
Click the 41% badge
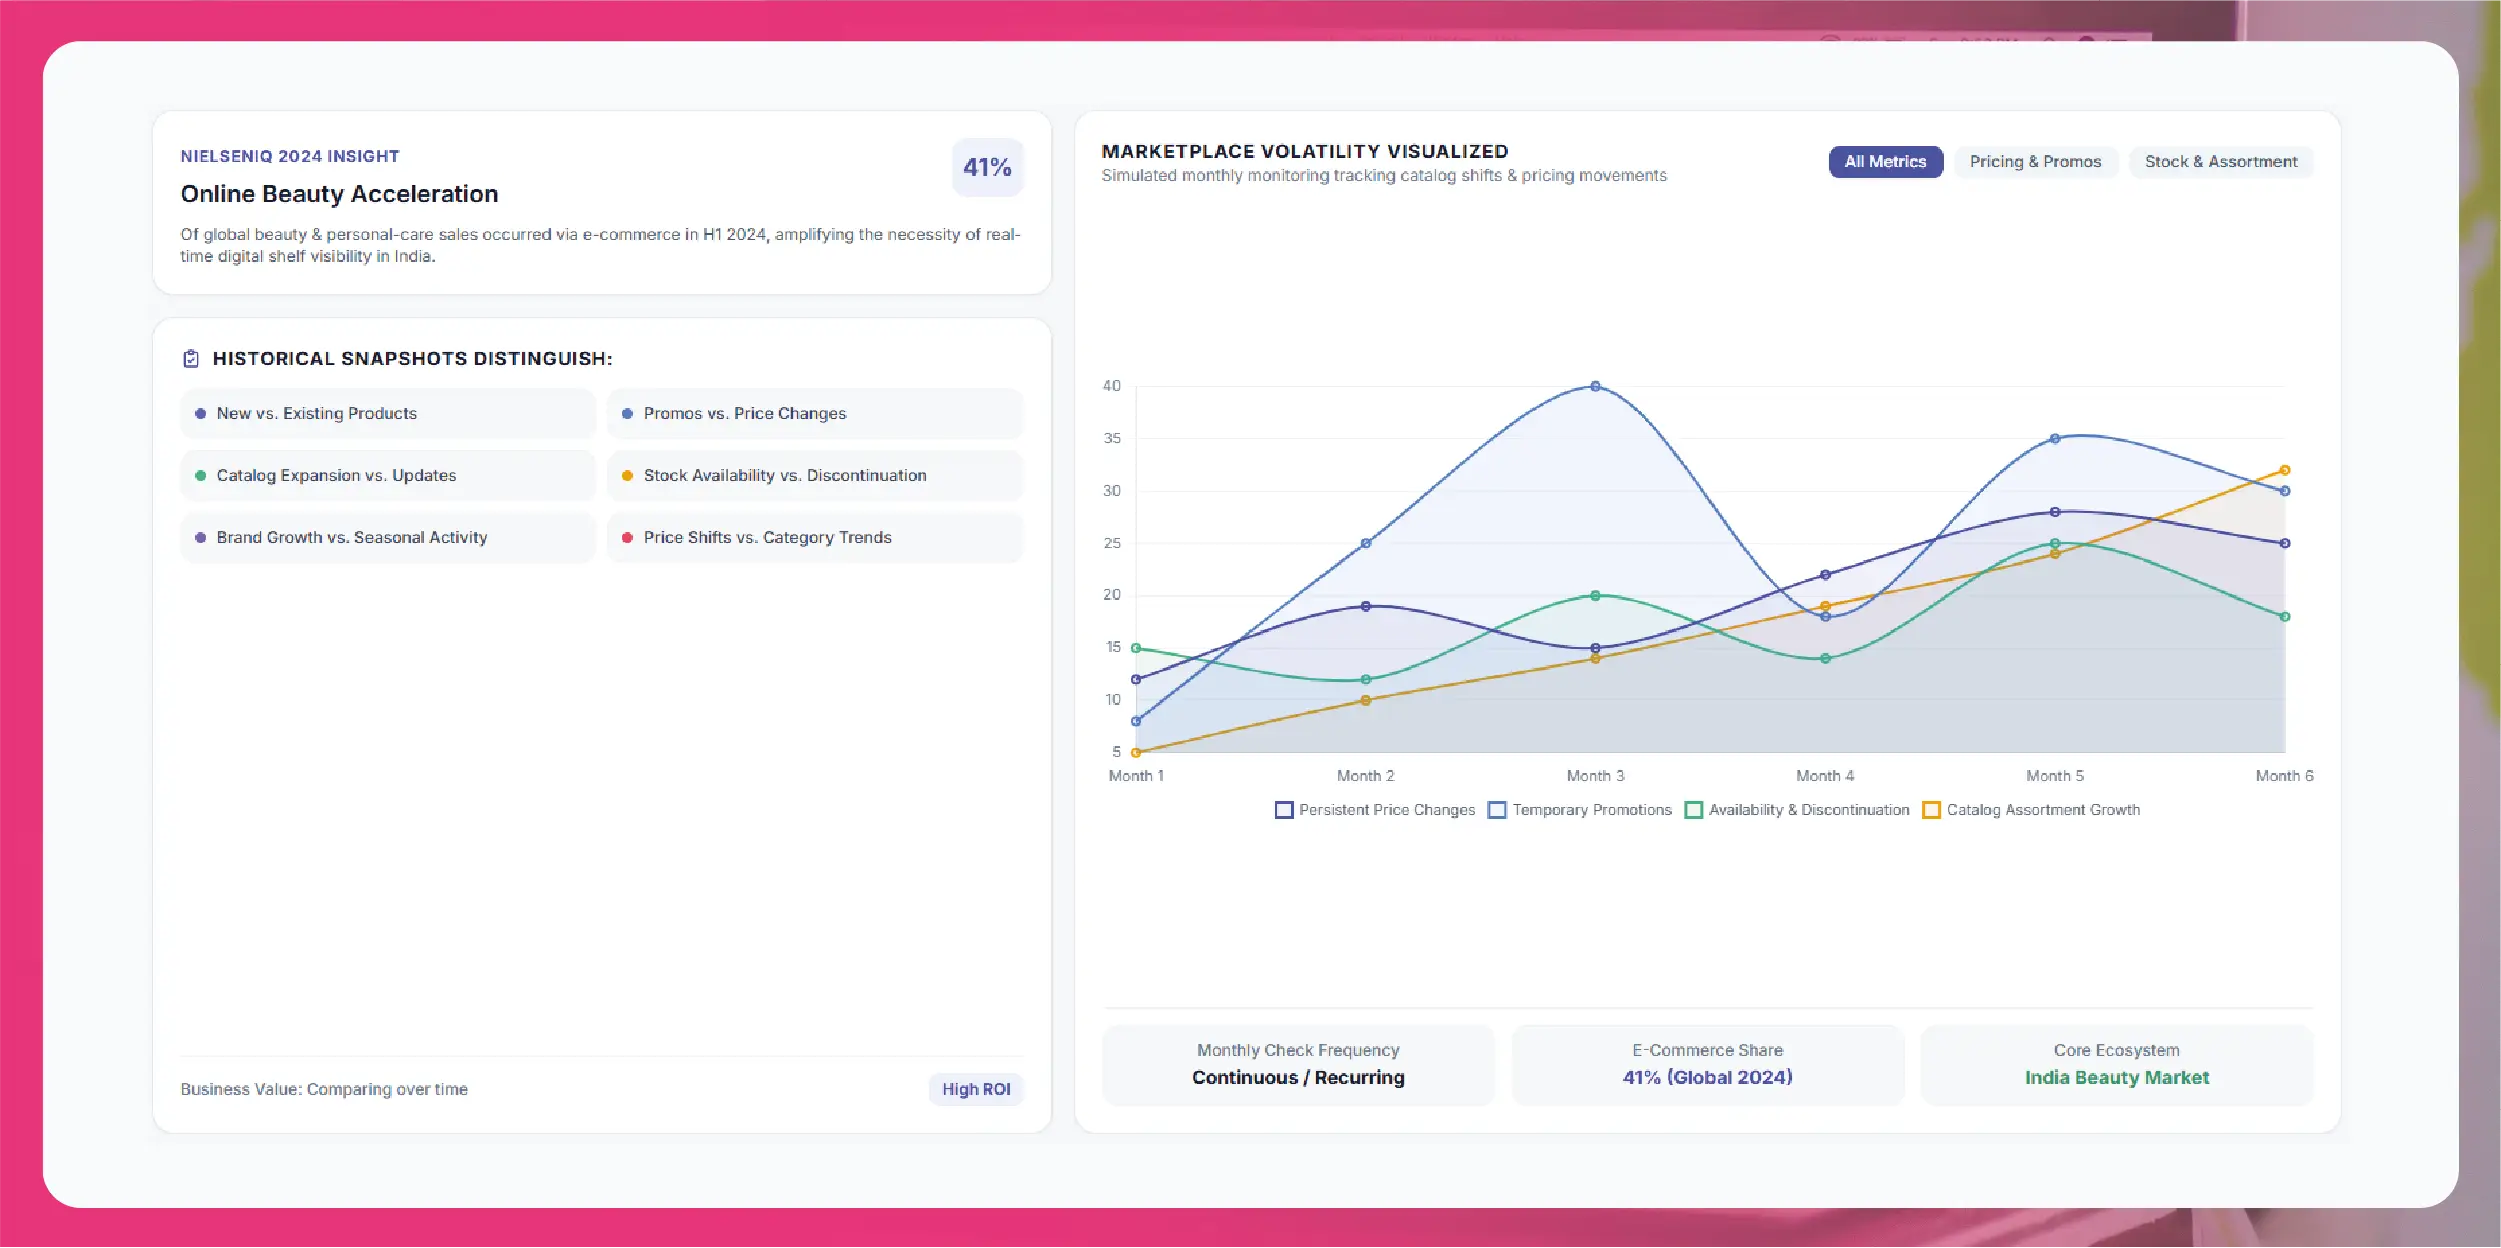(x=987, y=167)
